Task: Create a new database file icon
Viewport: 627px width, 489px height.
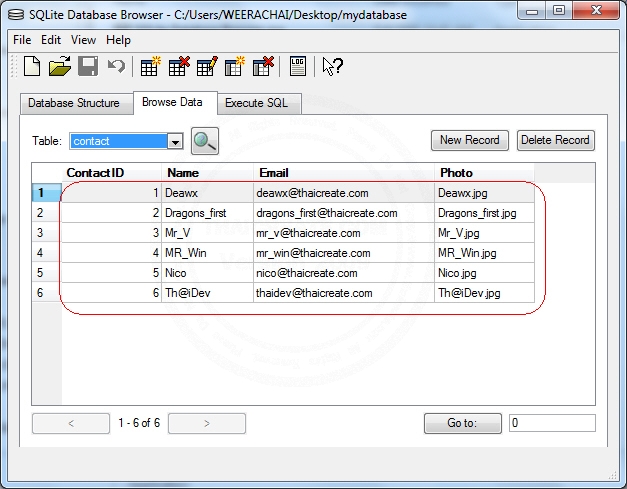Action: 32,66
